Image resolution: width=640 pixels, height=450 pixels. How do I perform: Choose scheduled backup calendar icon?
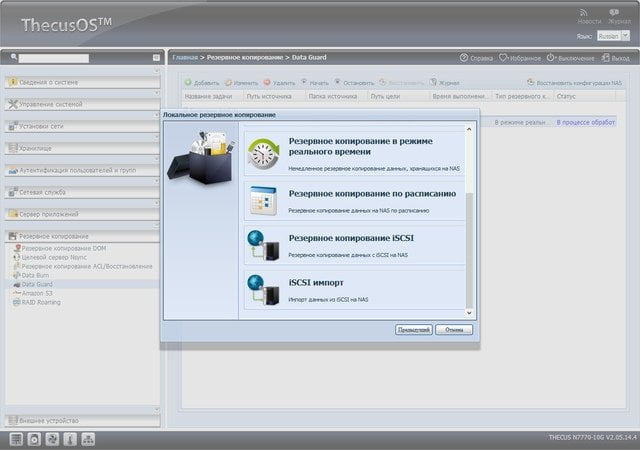pos(264,200)
